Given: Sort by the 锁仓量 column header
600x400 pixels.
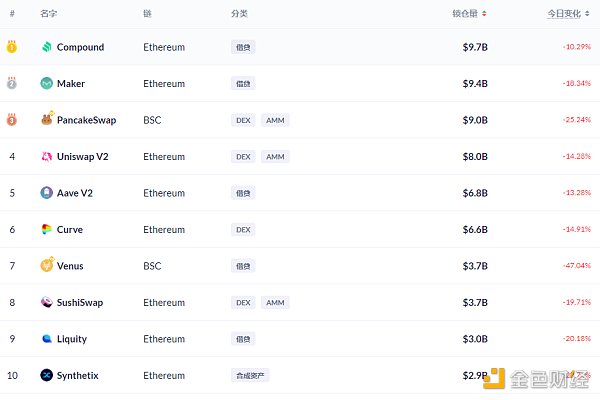Looking at the screenshot, I should coord(470,14).
